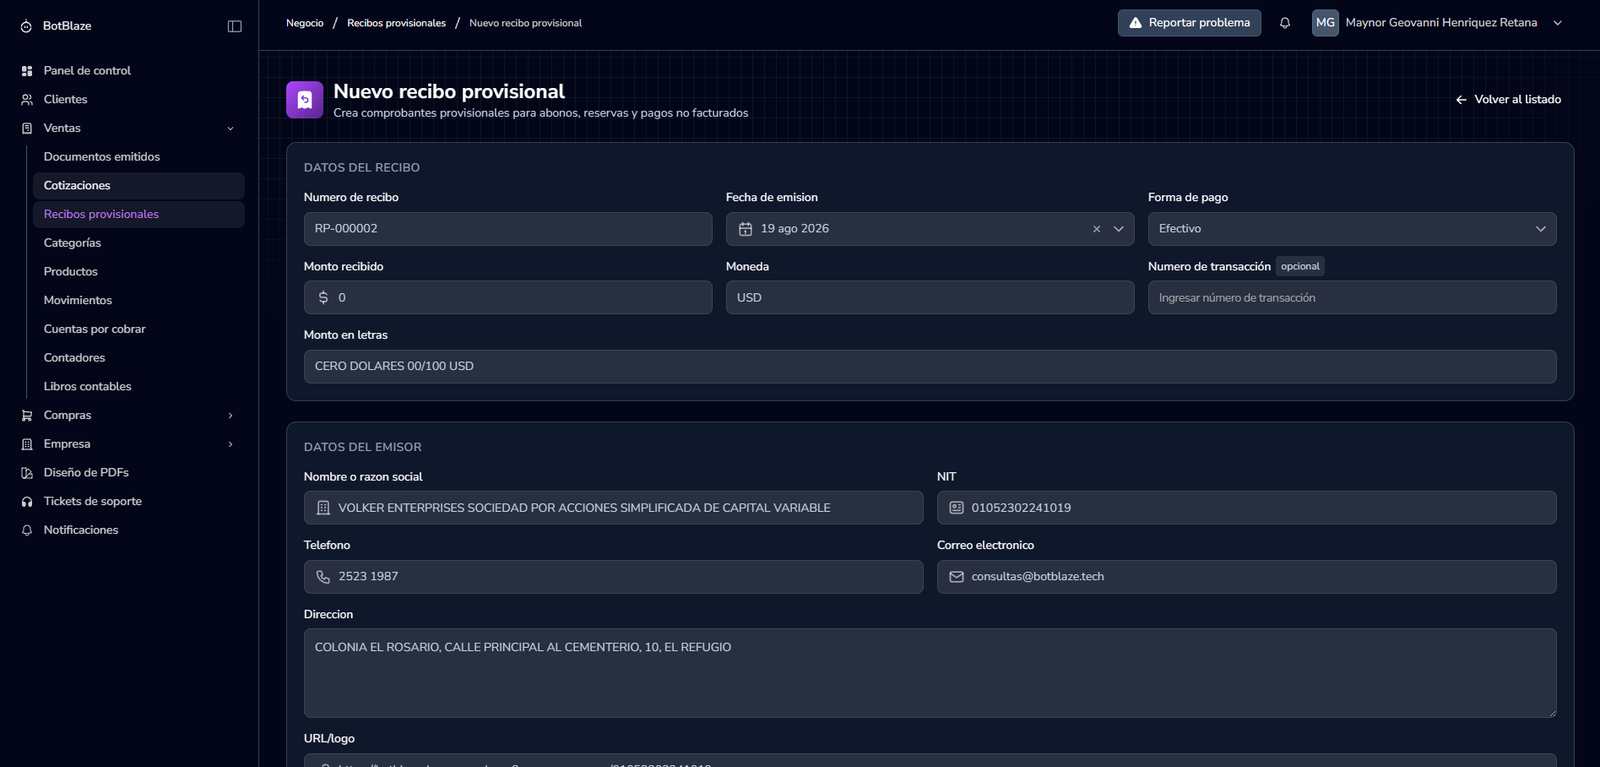Click the BotBlaze logo icon
This screenshot has width=1600, height=767.
point(26,26)
